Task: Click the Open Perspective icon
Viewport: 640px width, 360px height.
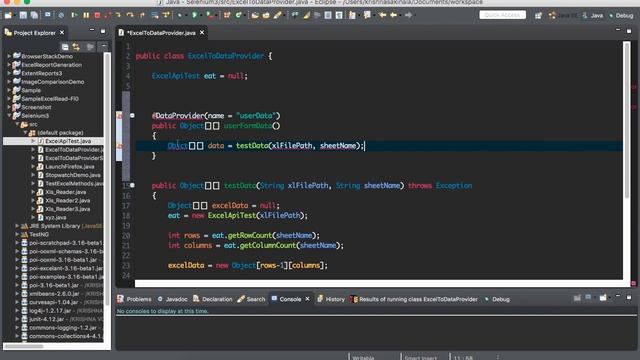Action: tap(538, 15)
